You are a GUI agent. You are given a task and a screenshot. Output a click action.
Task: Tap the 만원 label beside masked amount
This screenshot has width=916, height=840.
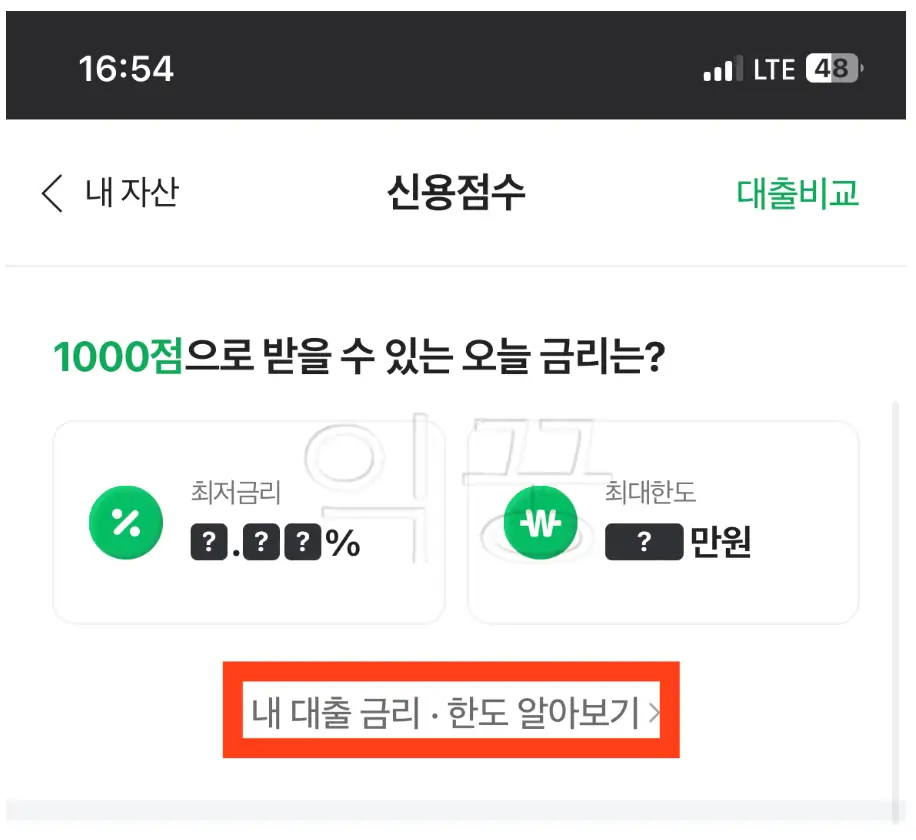718,541
